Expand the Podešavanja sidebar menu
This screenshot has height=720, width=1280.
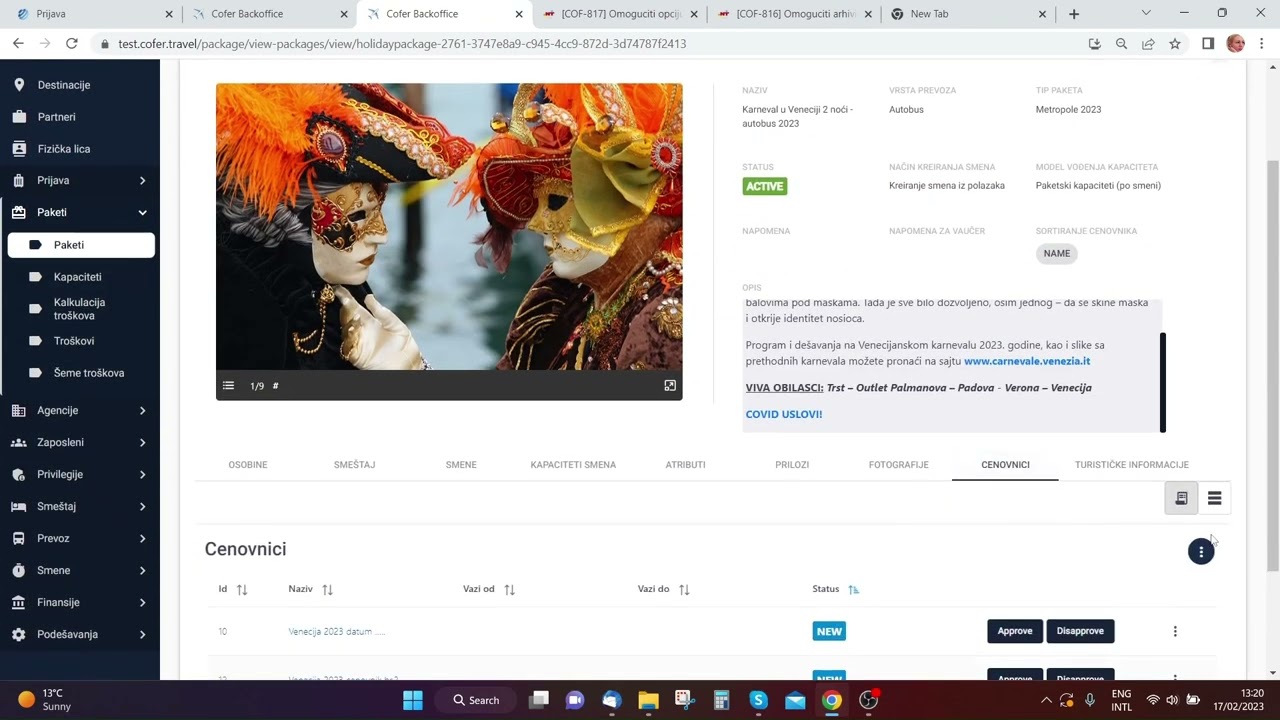pyautogui.click(x=80, y=635)
